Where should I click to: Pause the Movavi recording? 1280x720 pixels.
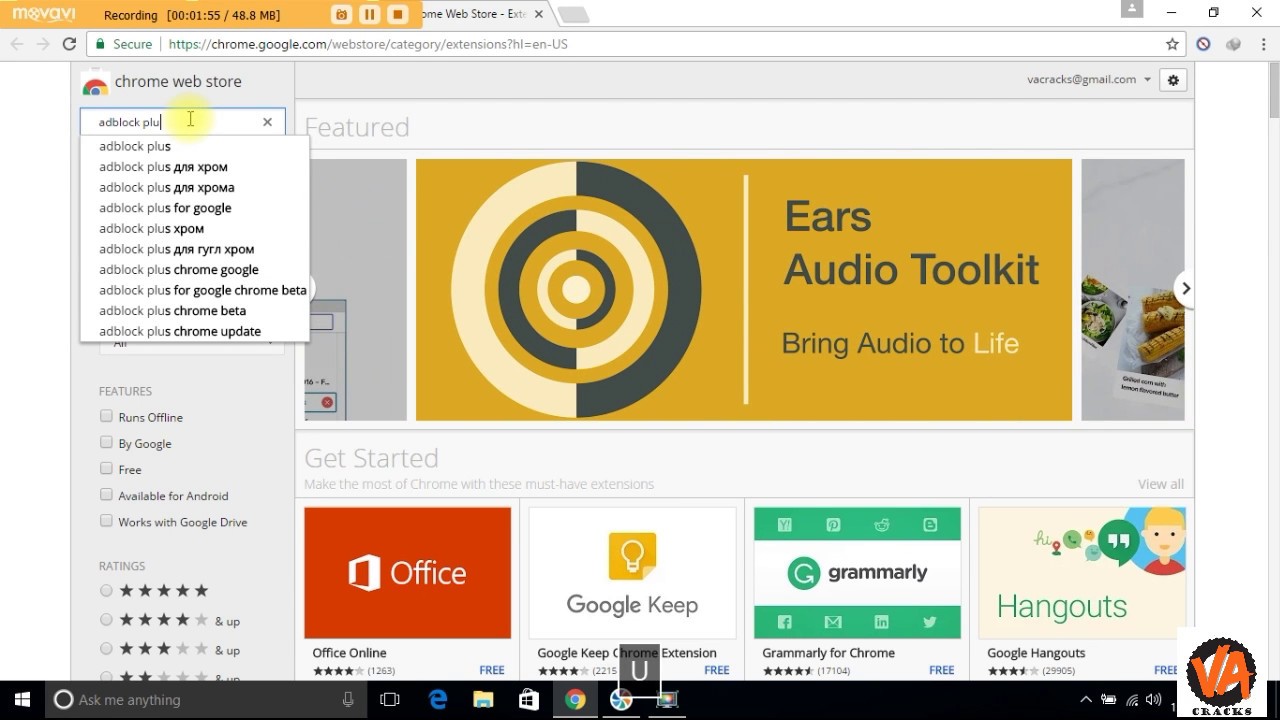(369, 14)
